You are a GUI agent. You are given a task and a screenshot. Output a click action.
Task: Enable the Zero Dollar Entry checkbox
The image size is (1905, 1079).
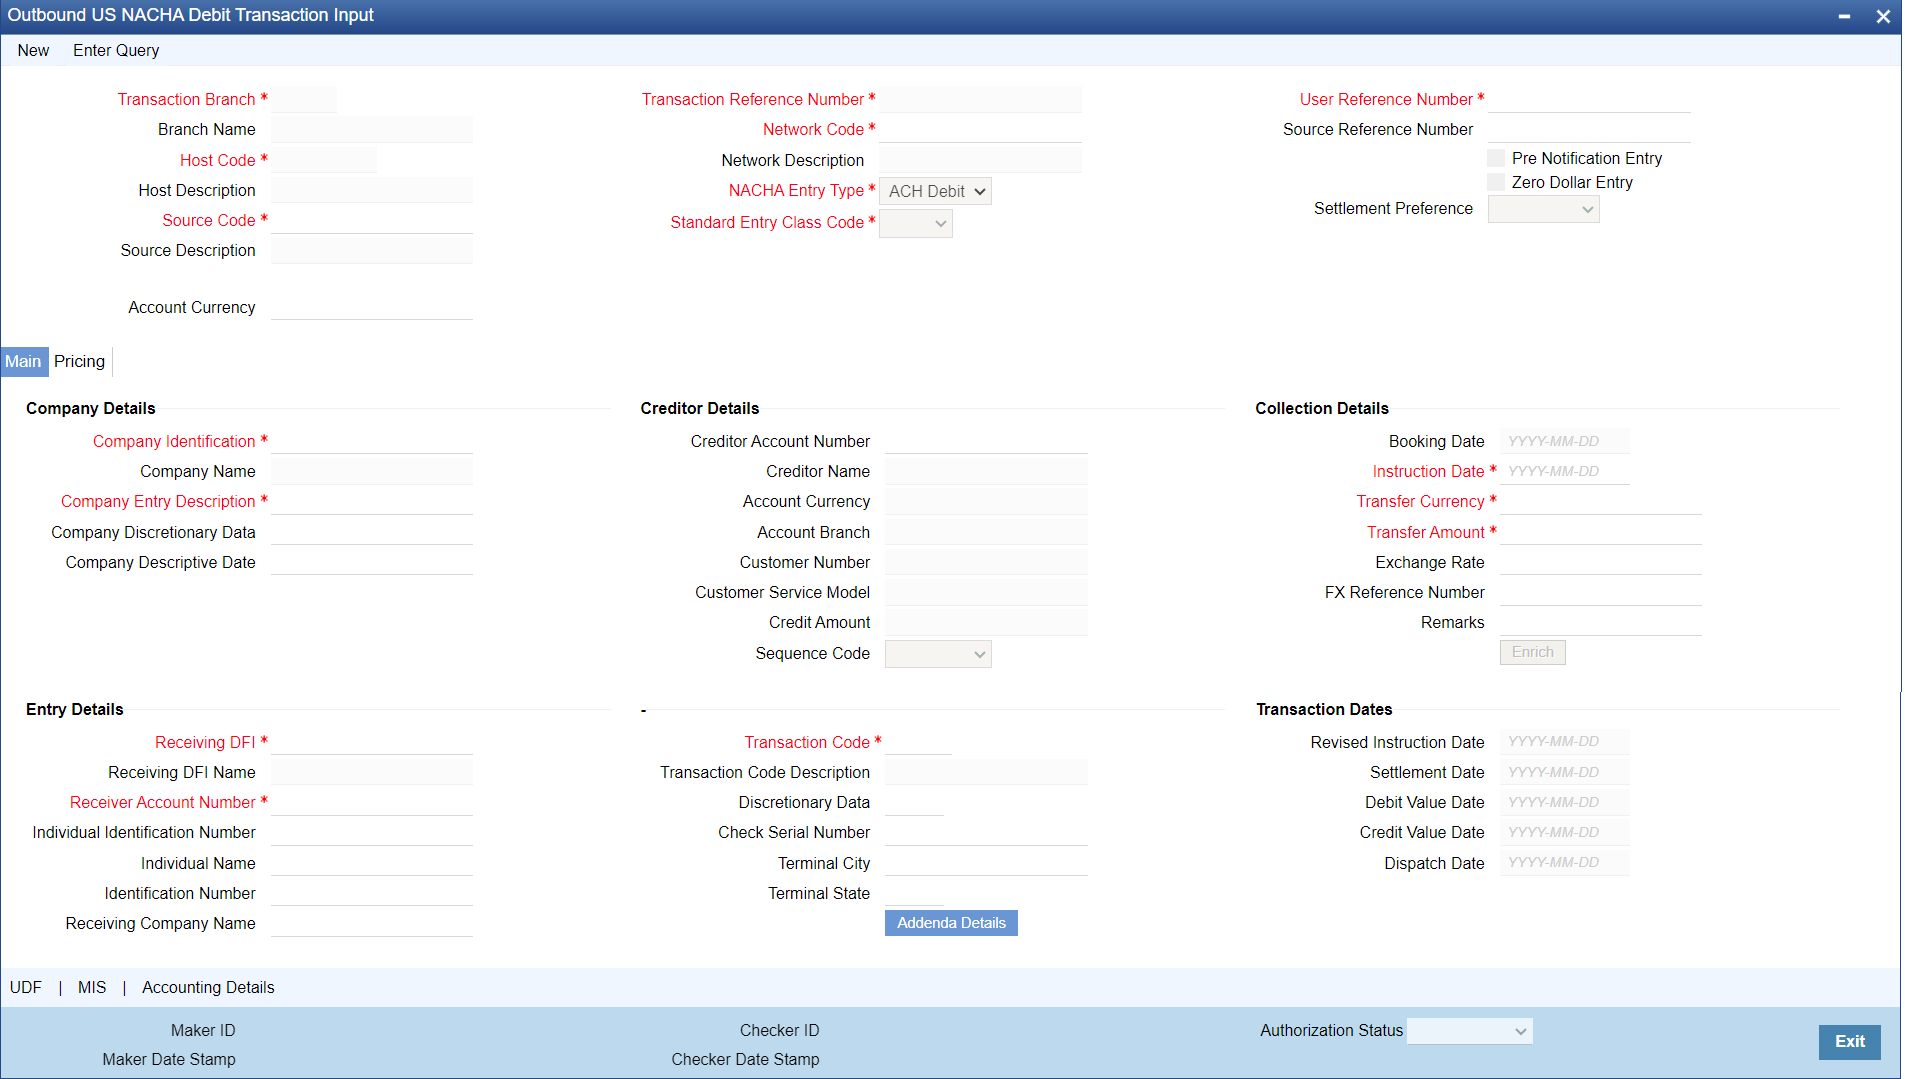[1496, 182]
